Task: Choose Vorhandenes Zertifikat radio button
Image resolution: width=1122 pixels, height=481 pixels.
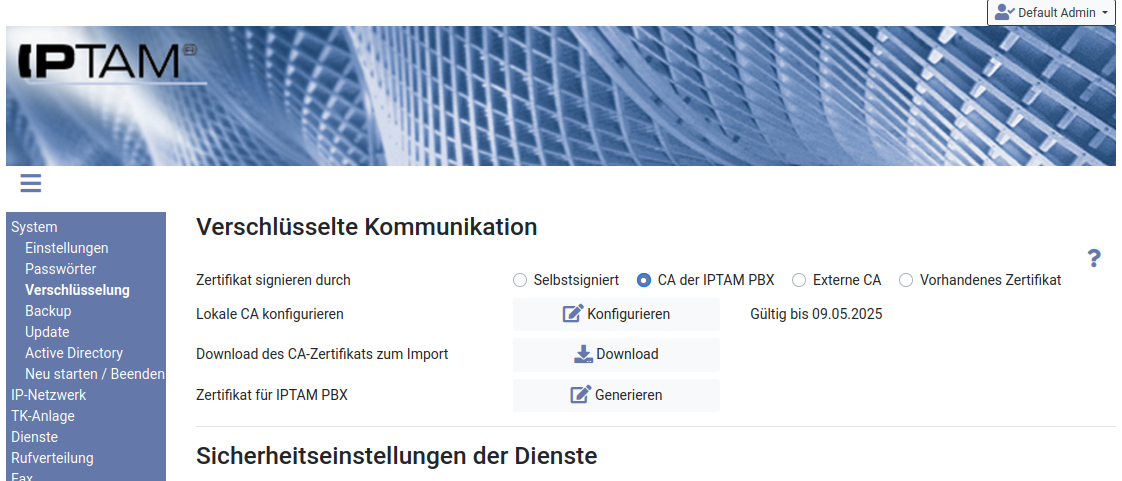Action: 906,280
